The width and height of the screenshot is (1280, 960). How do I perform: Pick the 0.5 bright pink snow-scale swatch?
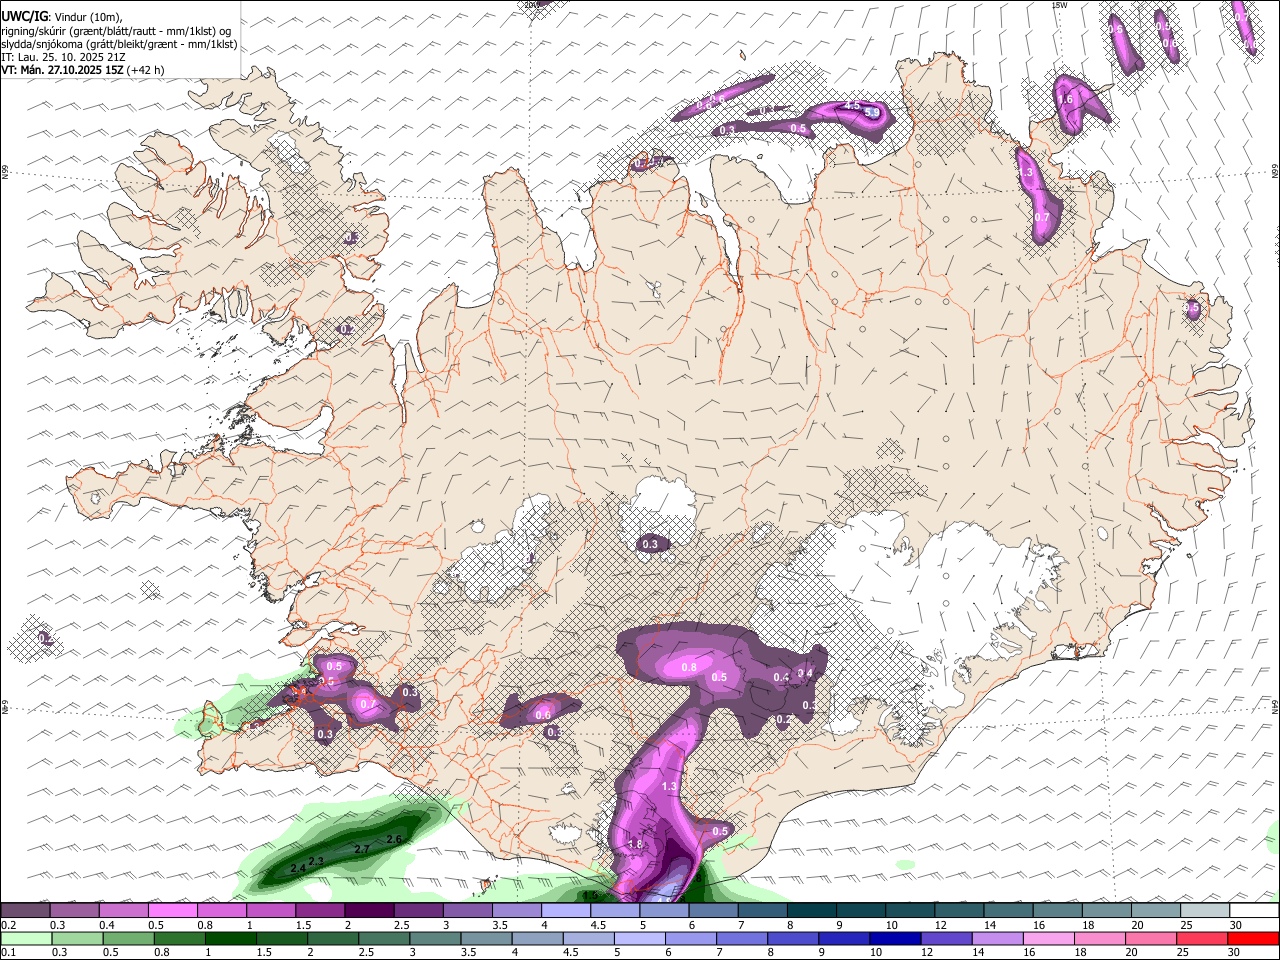pyautogui.click(x=172, y=911)
